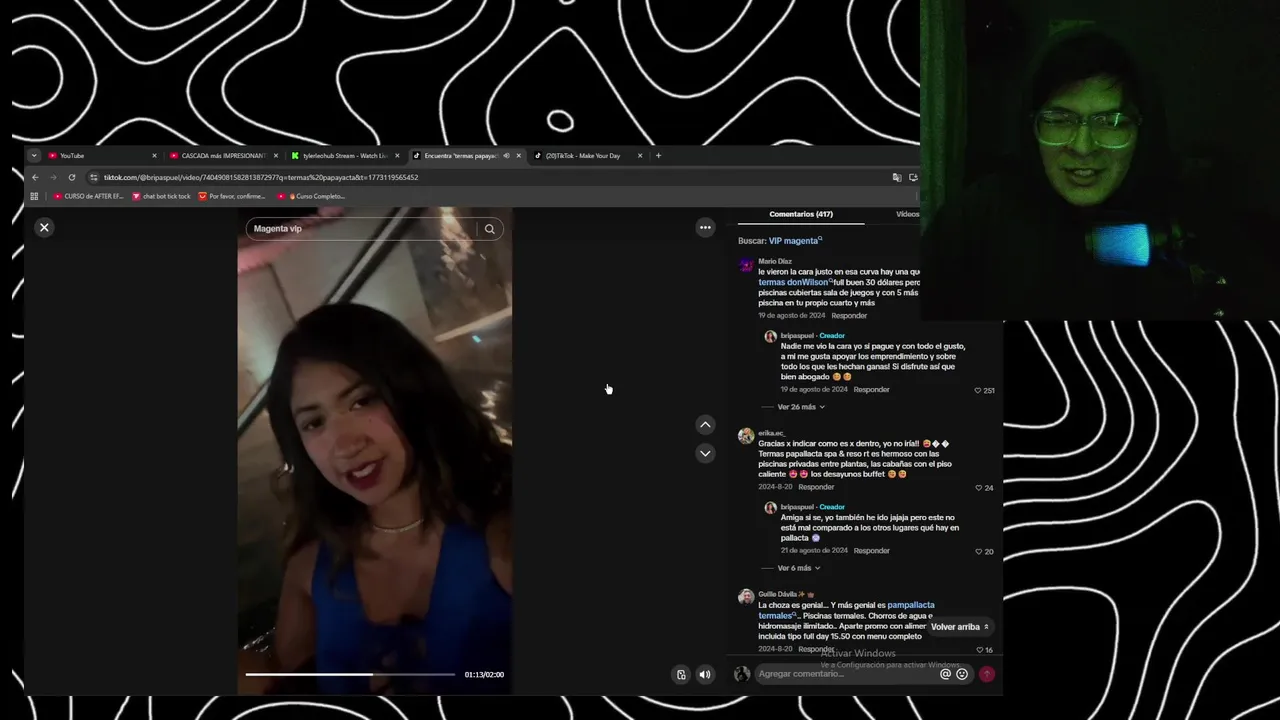The height and width of the screenshot is (720, 1280).
Task: Click Volver arriba button
Action: pos(960,627)
